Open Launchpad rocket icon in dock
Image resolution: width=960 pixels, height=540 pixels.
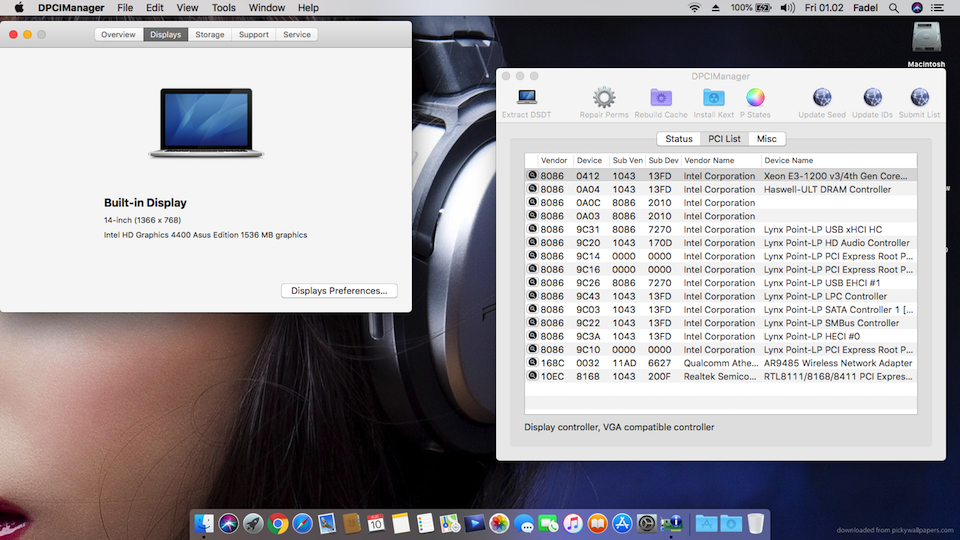[253, 523]
